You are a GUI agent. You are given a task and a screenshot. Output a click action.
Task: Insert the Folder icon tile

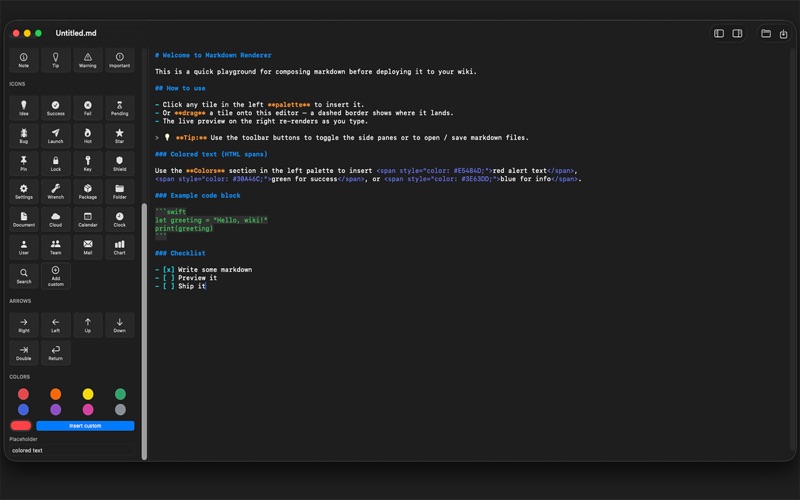point(119,191)
